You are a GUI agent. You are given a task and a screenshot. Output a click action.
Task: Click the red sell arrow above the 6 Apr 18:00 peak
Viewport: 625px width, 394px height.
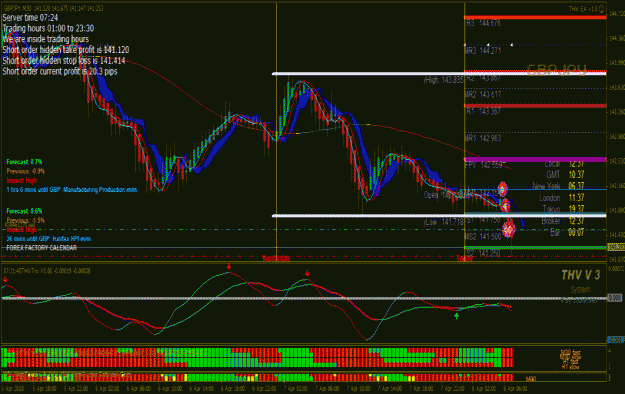pyautogui.click(x=229, y=266)
